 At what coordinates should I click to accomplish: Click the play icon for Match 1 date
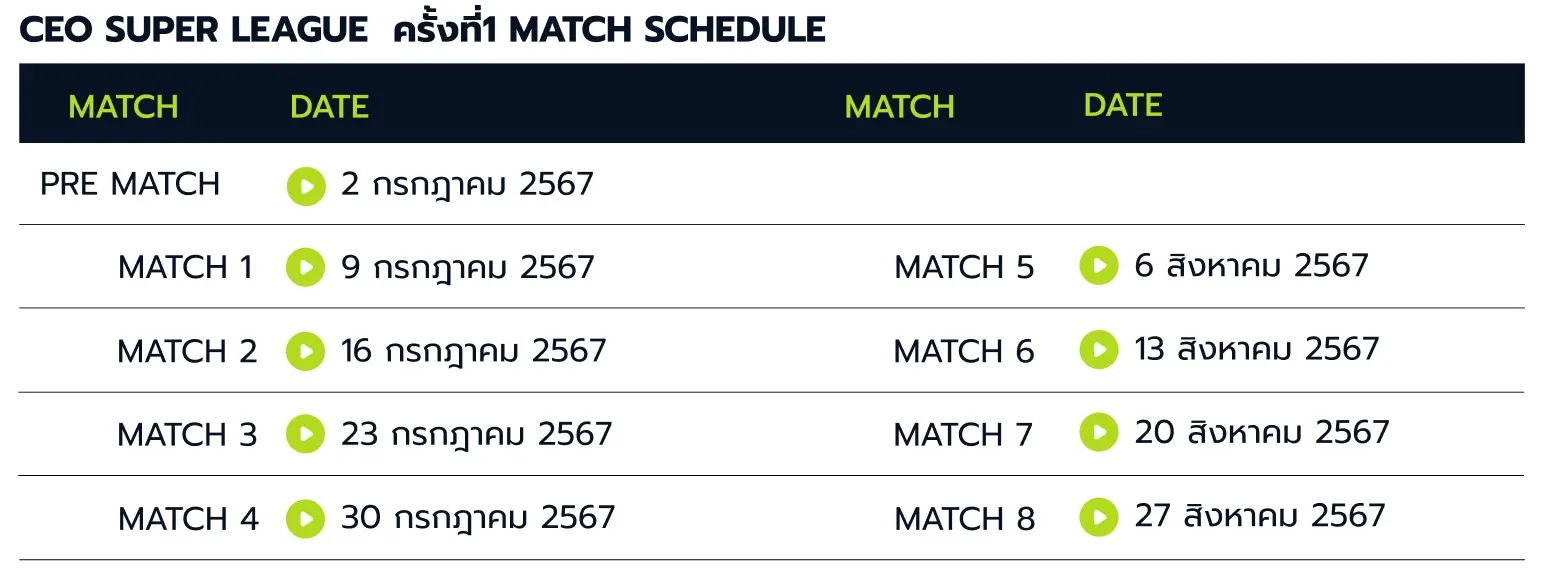[x=306, y=267]
